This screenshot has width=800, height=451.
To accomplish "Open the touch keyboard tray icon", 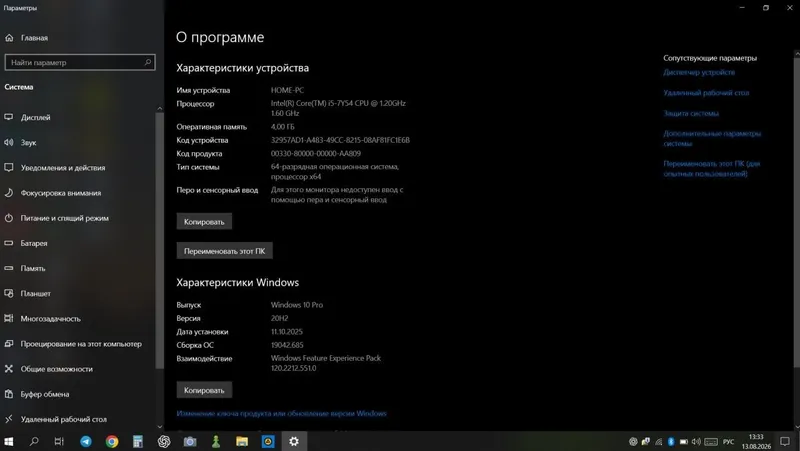I will 711,442.
